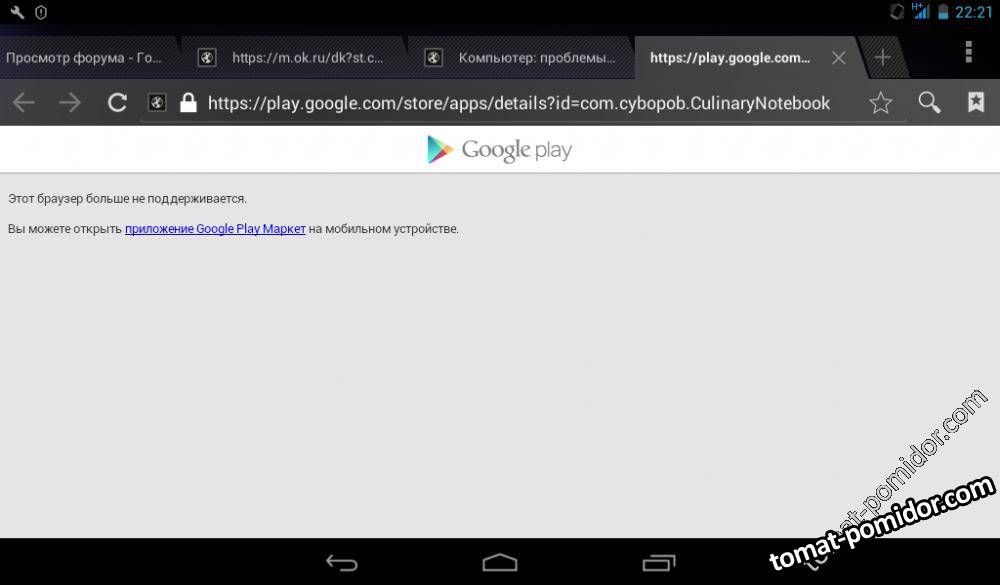Switch to the Компьютер: проблемы tab

[535, 58]
